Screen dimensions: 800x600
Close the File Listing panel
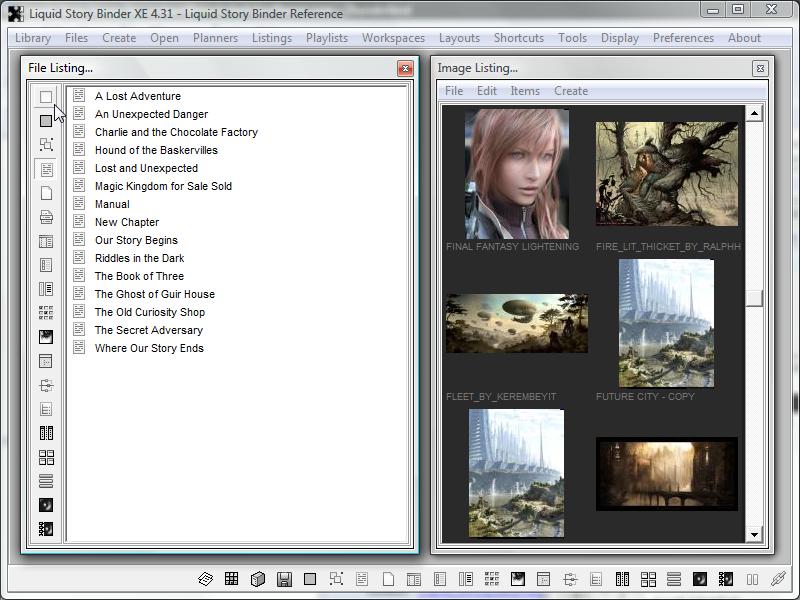coord(405,68)
